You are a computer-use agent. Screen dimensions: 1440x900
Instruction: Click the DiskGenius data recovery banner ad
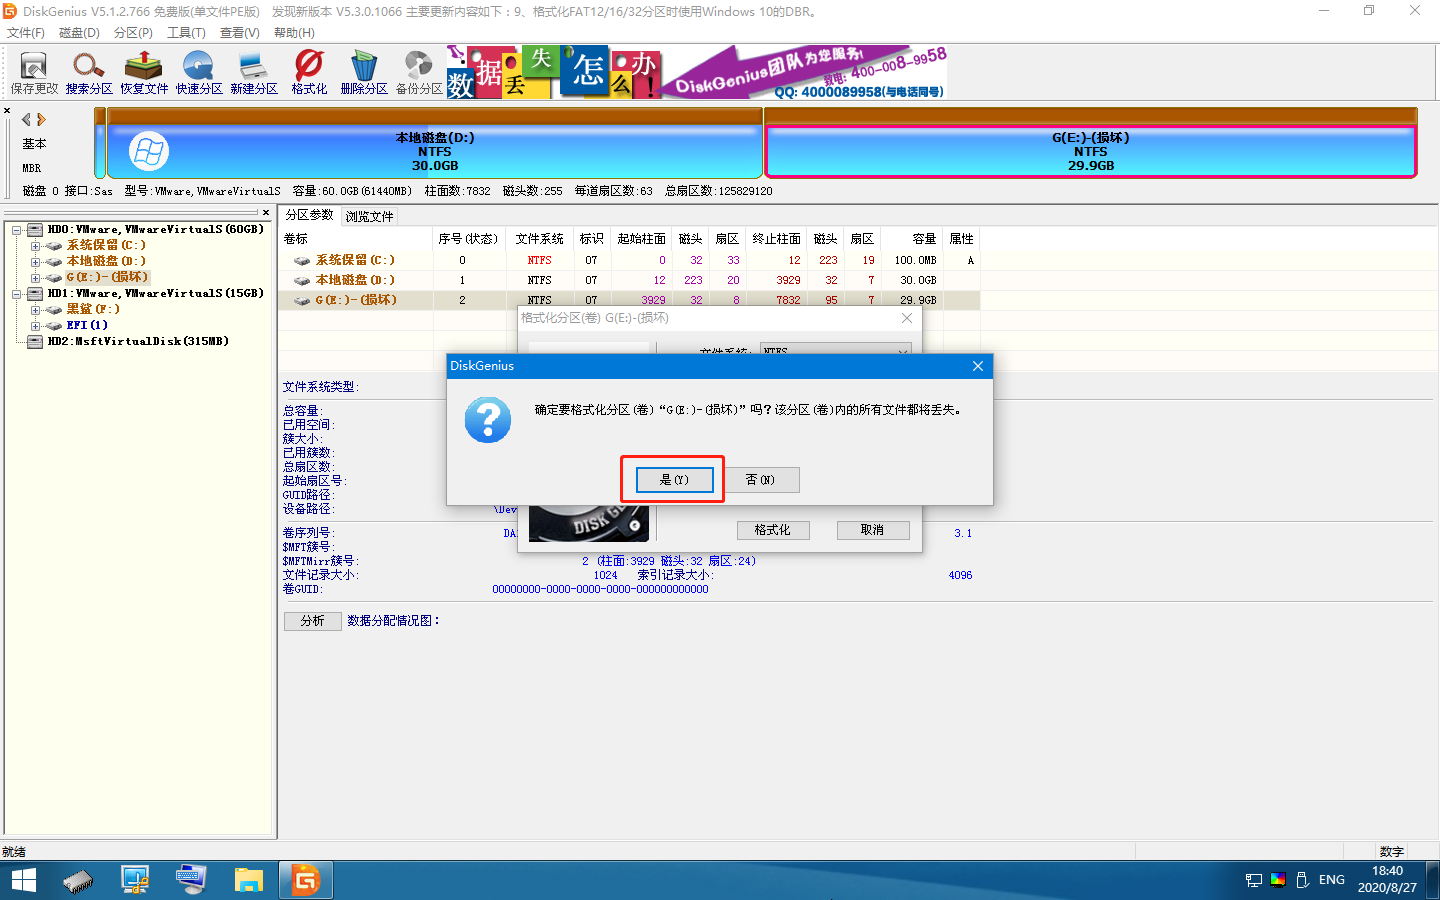(x=696, y=72)
